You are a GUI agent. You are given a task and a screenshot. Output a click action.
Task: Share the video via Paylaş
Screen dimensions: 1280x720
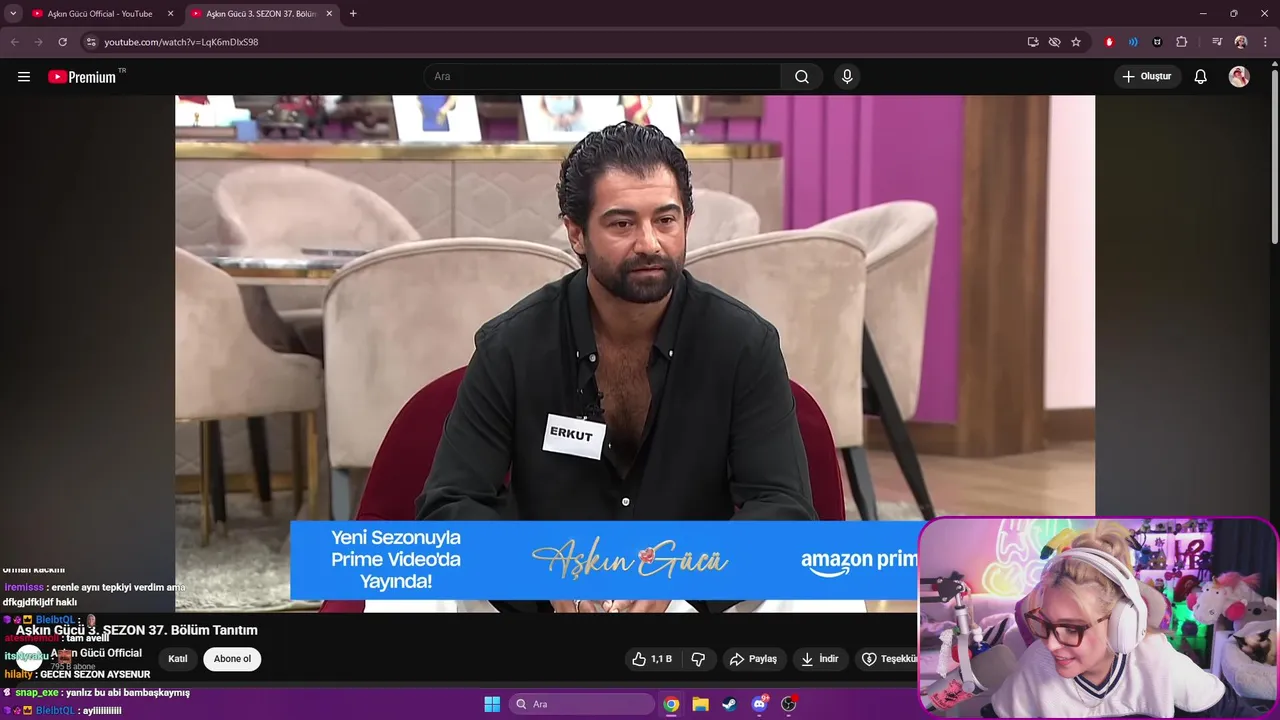pos(754,659)
